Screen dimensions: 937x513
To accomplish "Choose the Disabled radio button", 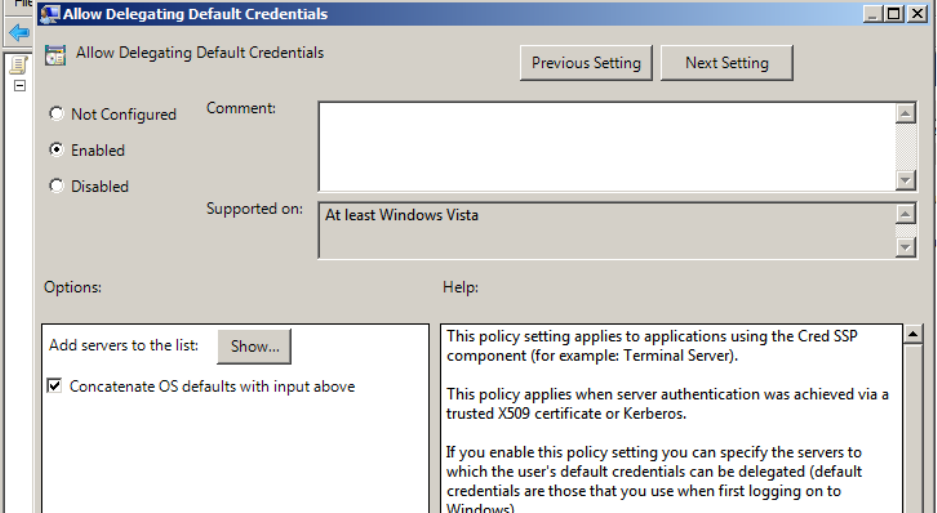I will click(x=57, y=186).
